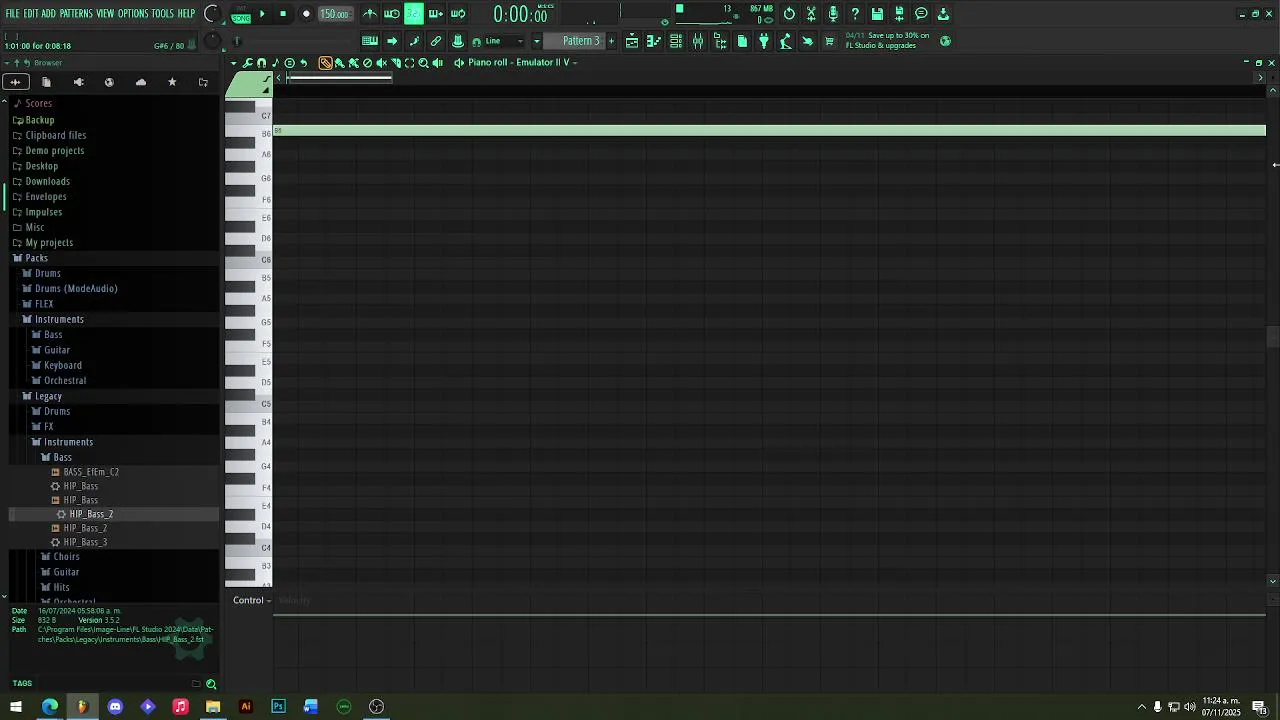This screenshot has width=1280, height=720.
Task: Open the OPTIONS menu
Action: (x=133, y=14)
